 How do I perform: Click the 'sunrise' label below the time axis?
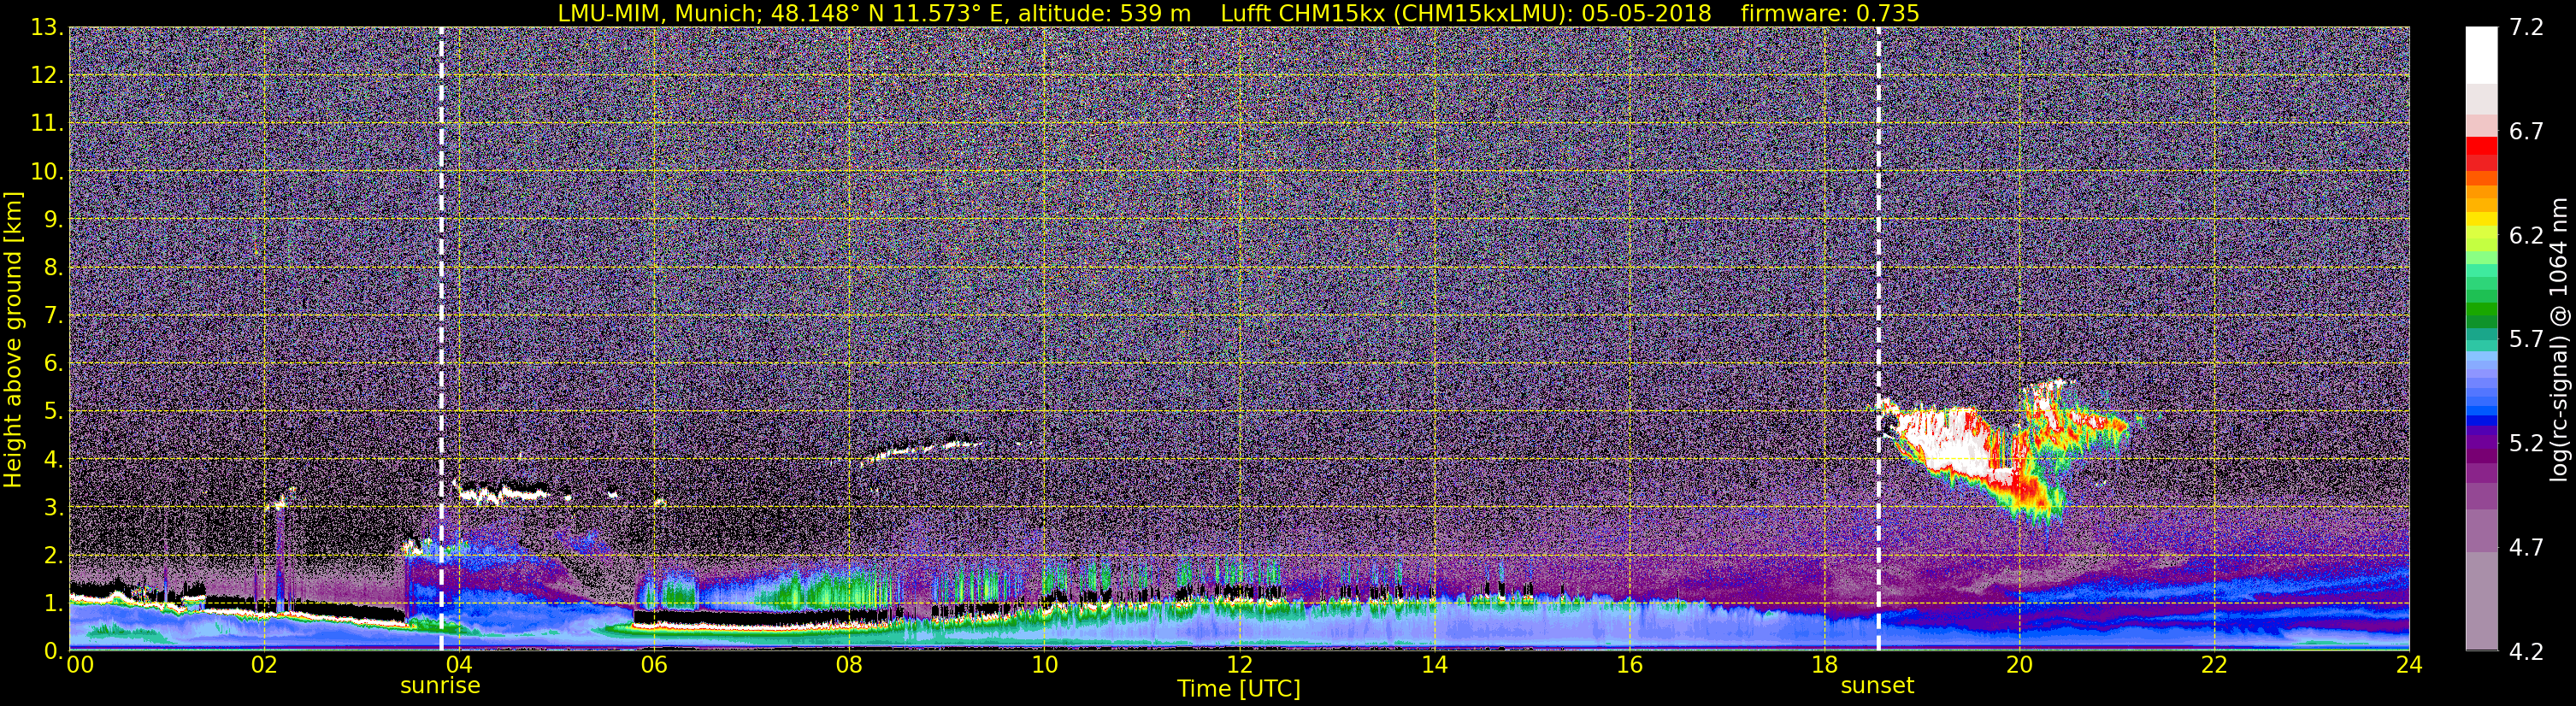[440, 686]
